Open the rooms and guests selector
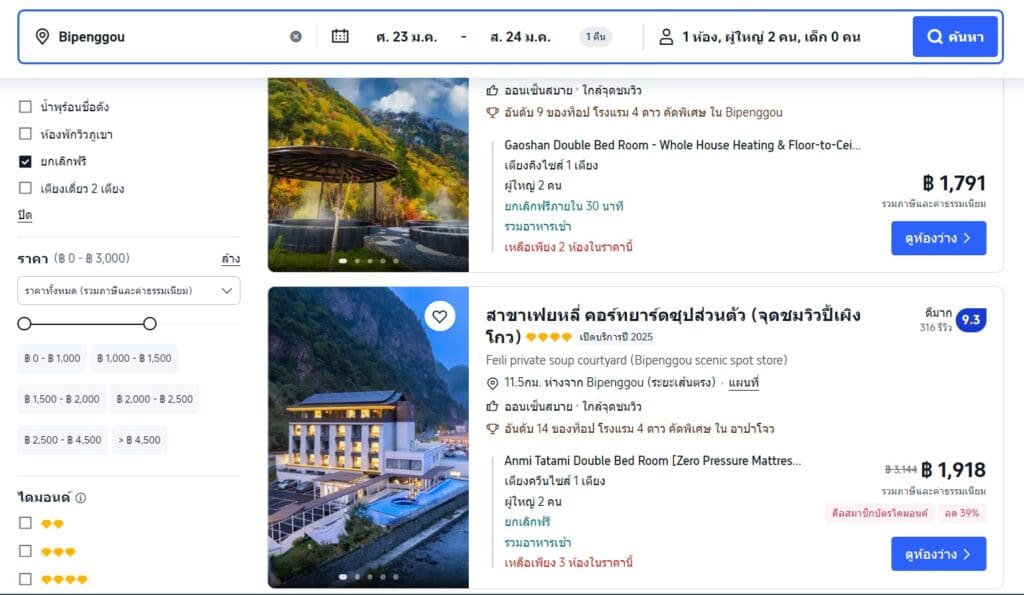The height and width of the screenshot is (595, 1024). coord(771,37)
